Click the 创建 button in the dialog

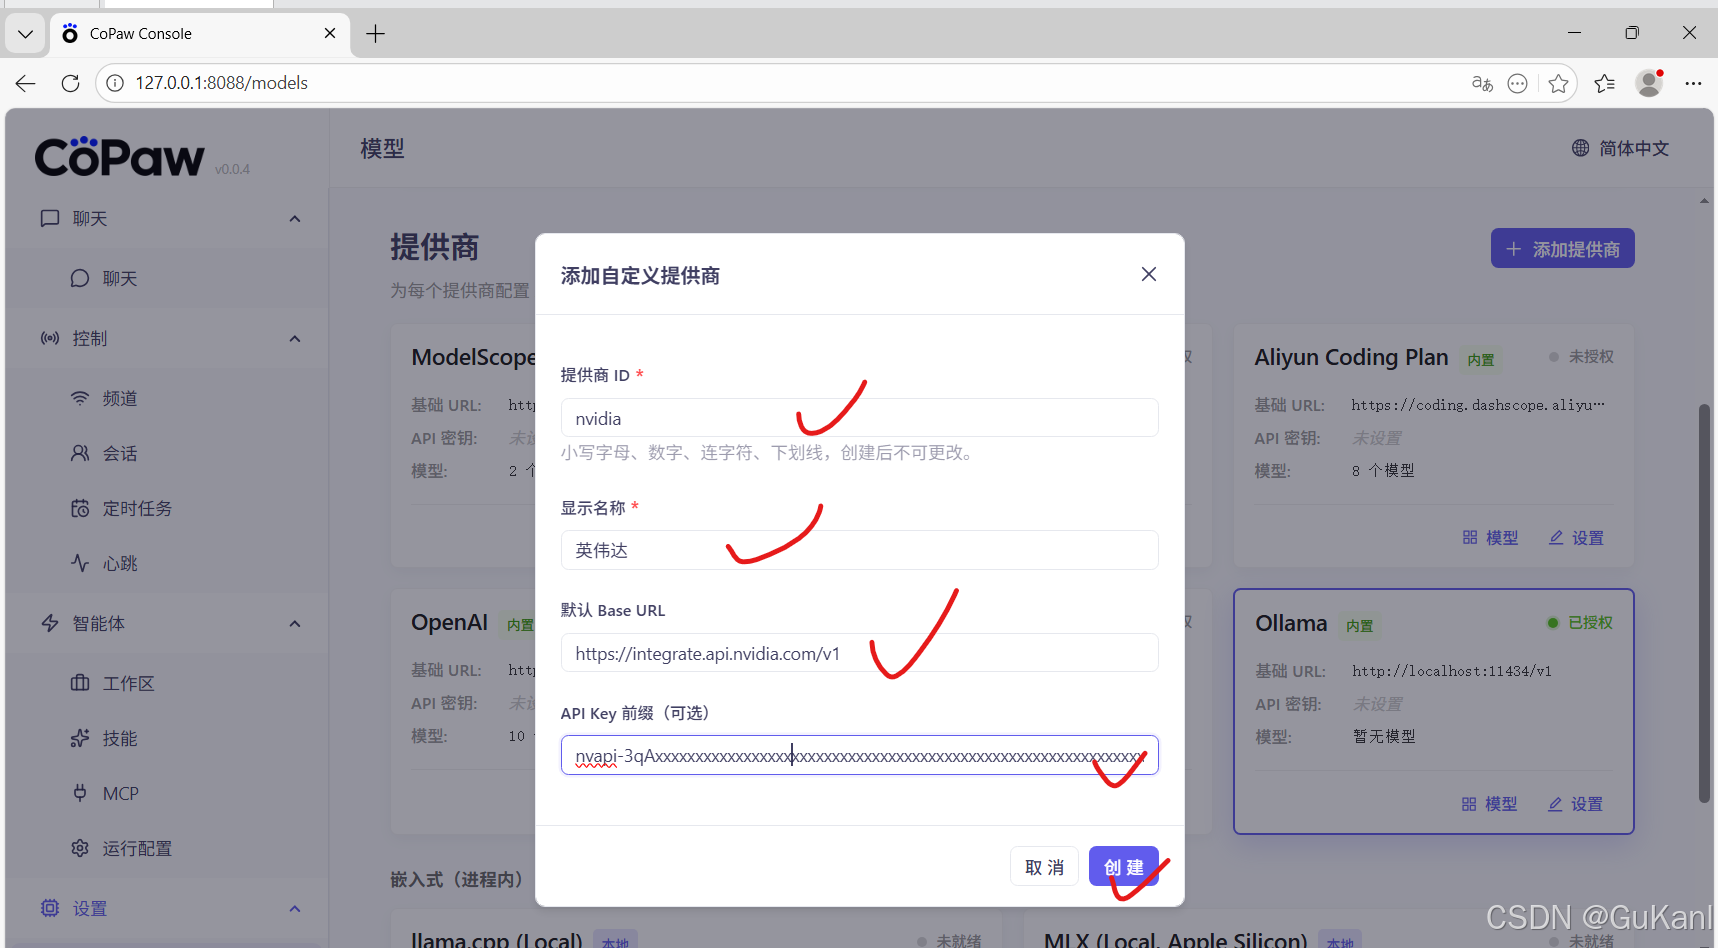point(1124,866)
